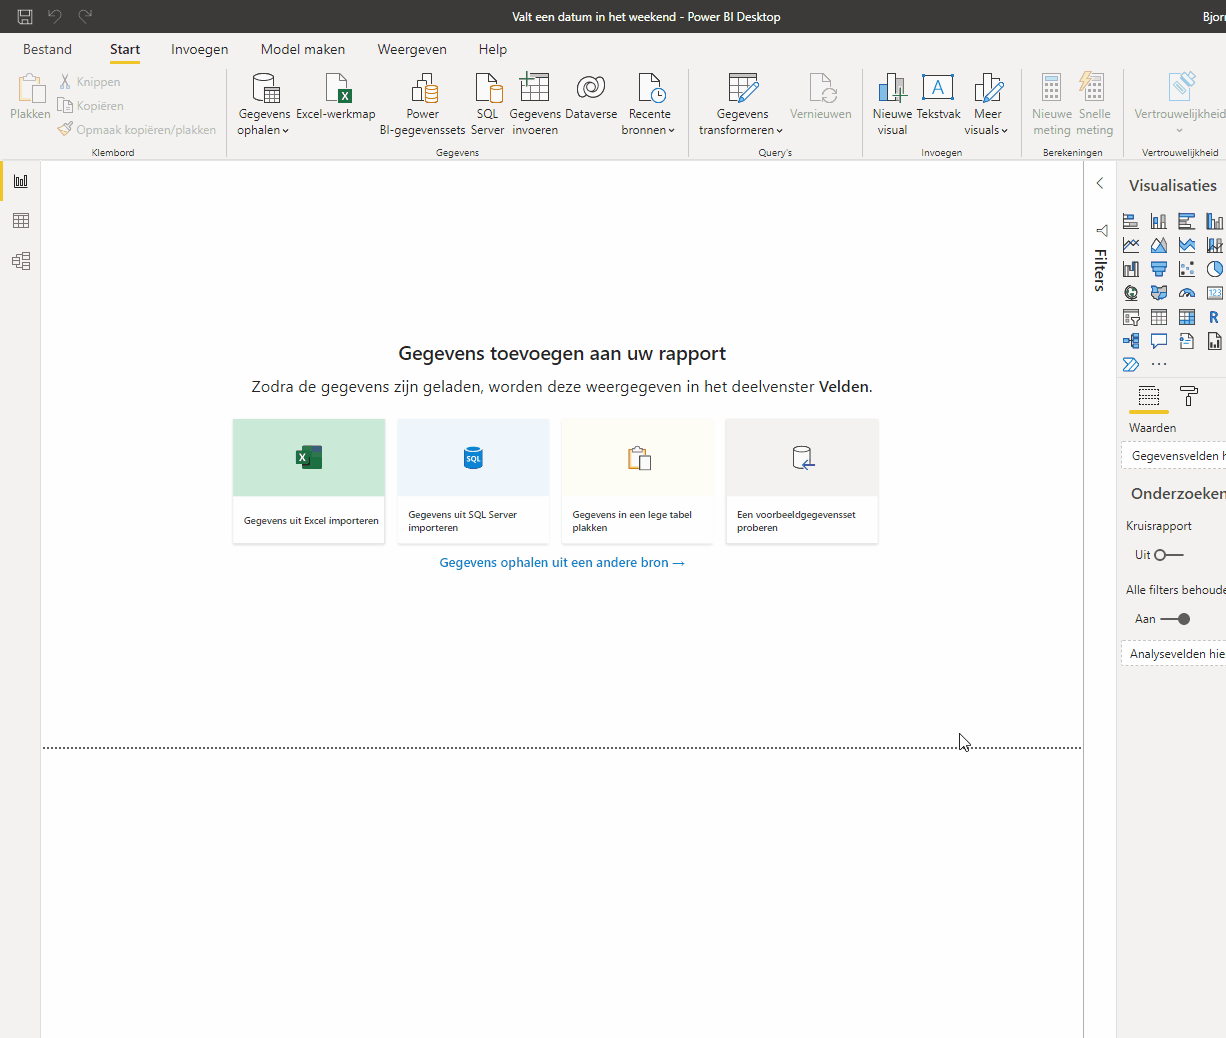Select the Q&A speech bubble visual
1226x1038 pixels.
[x=1159, y=341]
